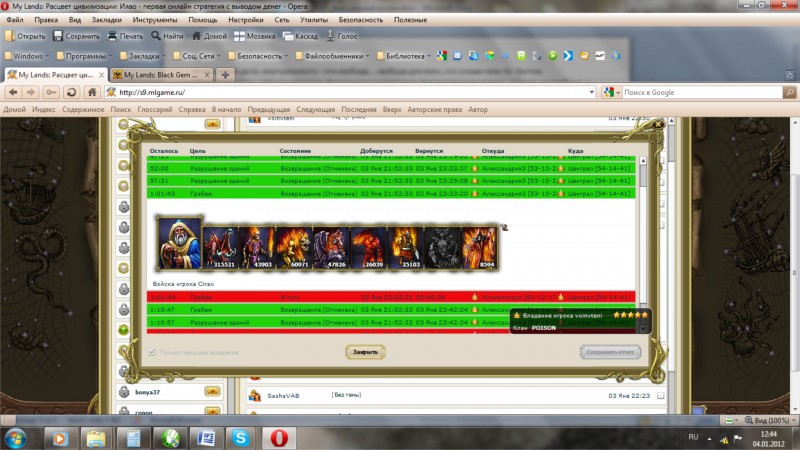Open the Инструменты menu

pos(155,20)
